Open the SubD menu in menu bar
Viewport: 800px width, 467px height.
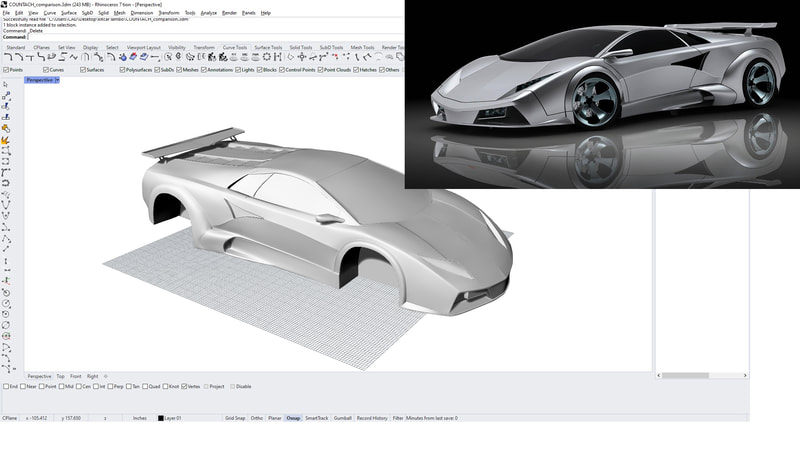(87, 13)
